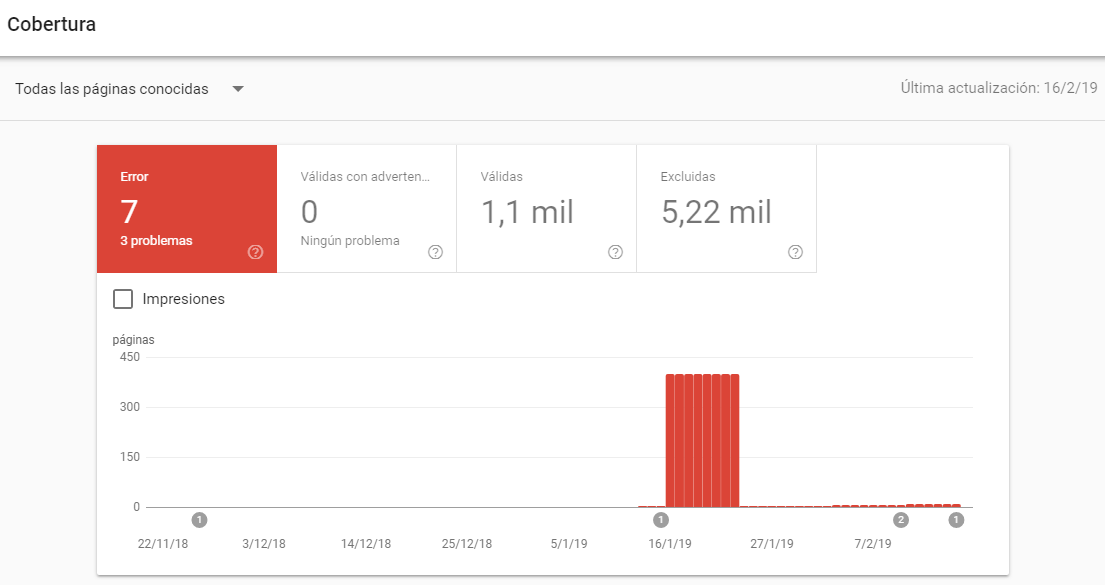Click the help icon in the Válidas card
This screenshot has height=585, width=1105.
(615, 252)
